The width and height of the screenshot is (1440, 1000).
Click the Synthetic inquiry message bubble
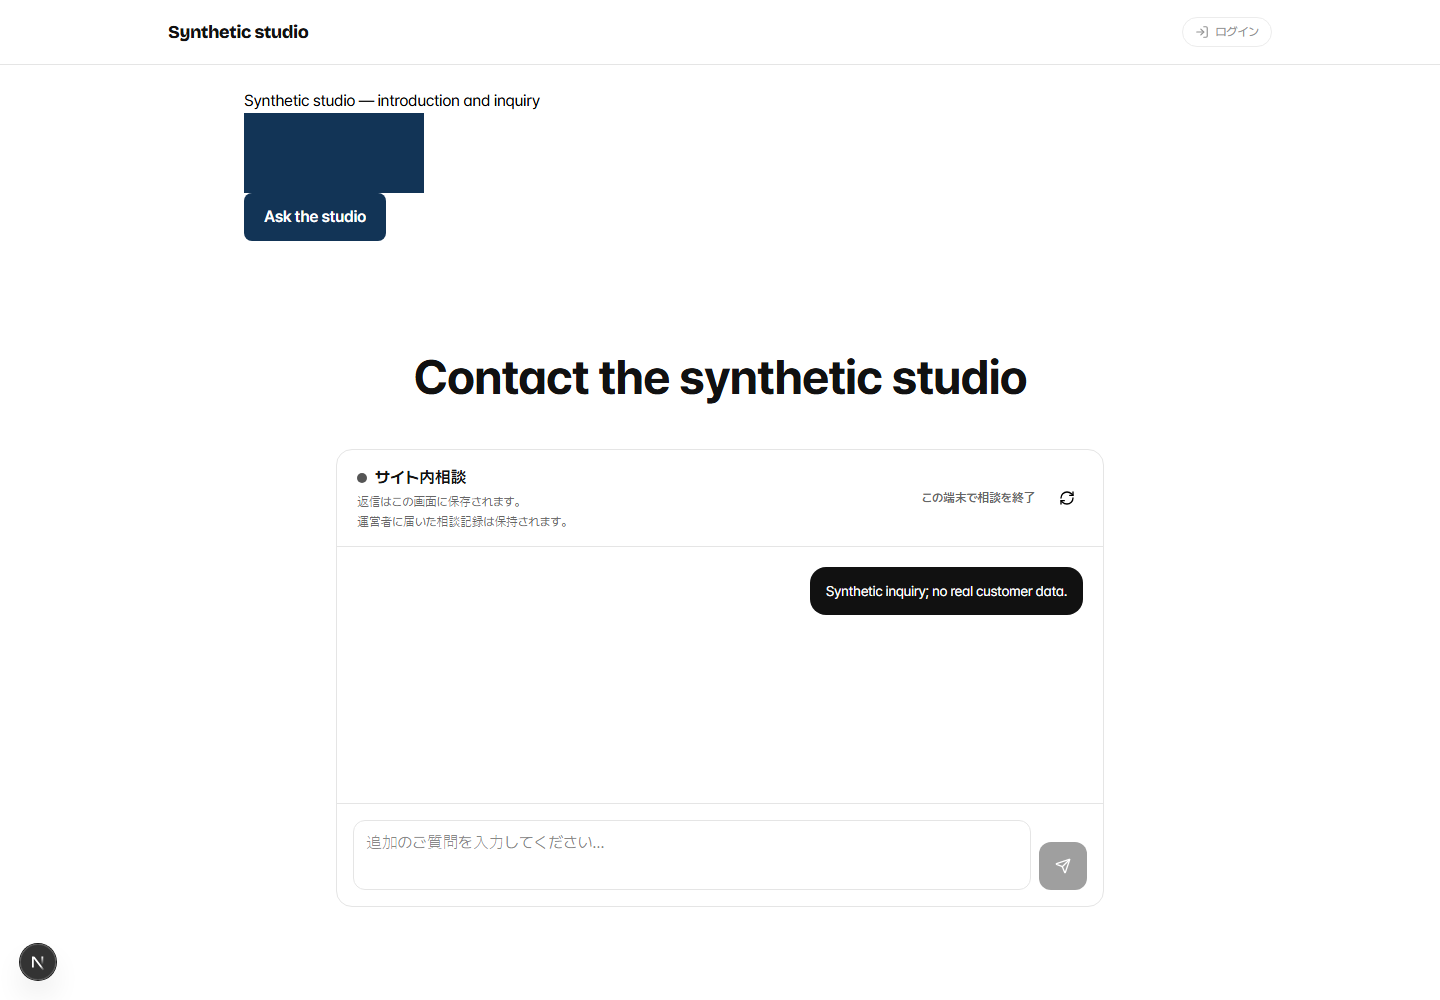click(x=946, y=591)
